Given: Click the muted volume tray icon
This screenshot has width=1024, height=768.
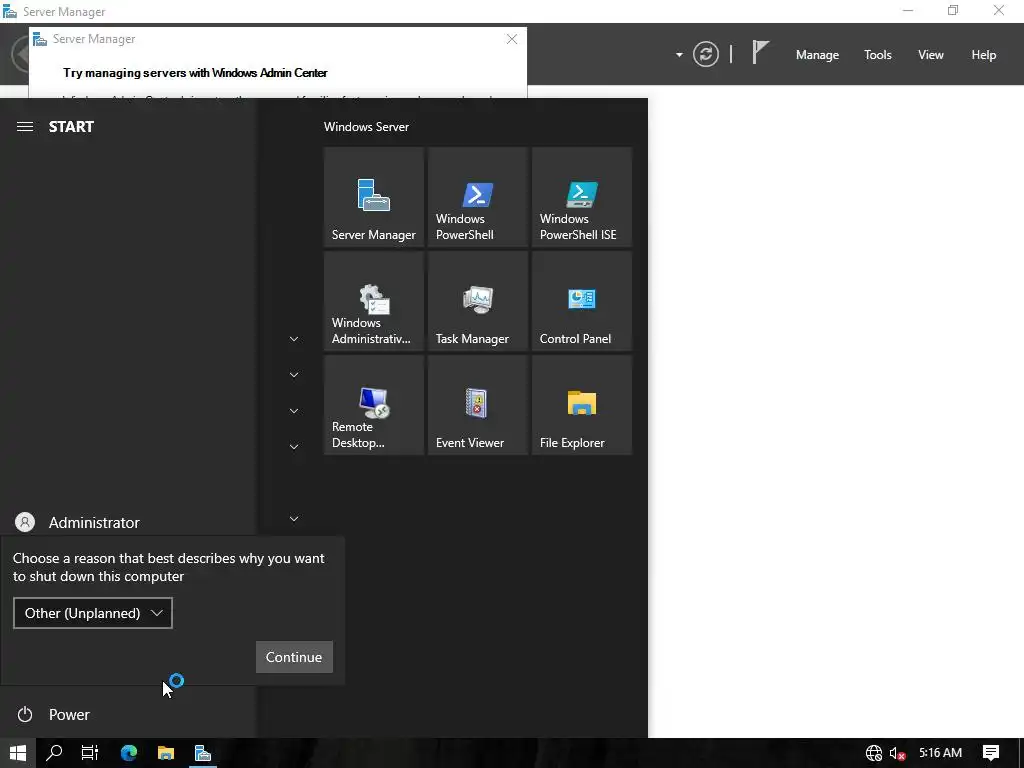Looking at the screenshot, I should click(898, 753).
